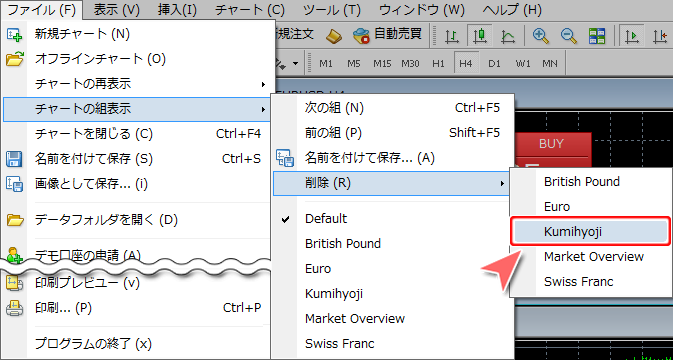The image size is (673, 360).
Task: Select オフラインチャート (O) entry
Action: click(136, 59)
